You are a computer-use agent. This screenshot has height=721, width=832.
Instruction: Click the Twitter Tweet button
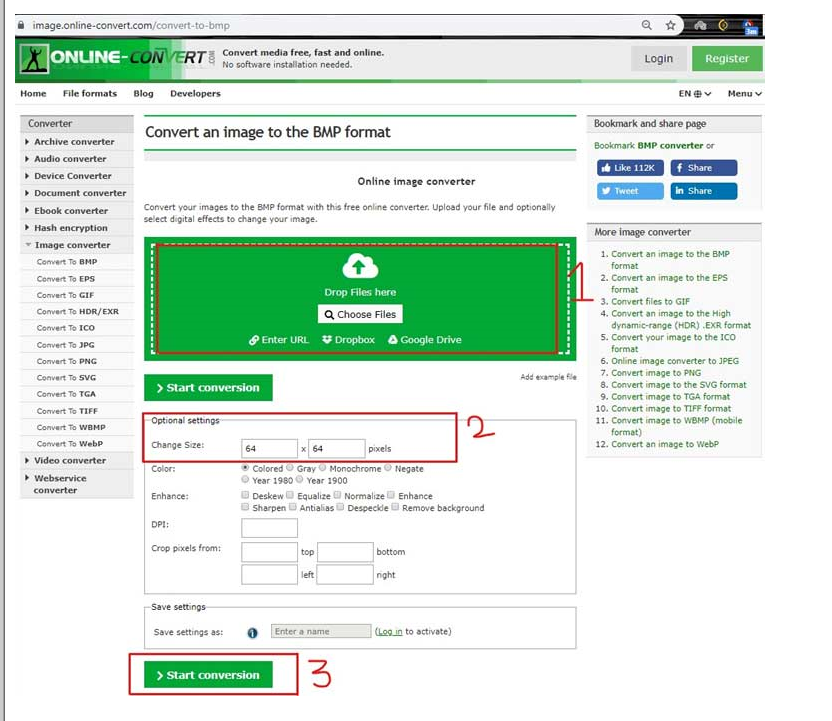[630, 191]
